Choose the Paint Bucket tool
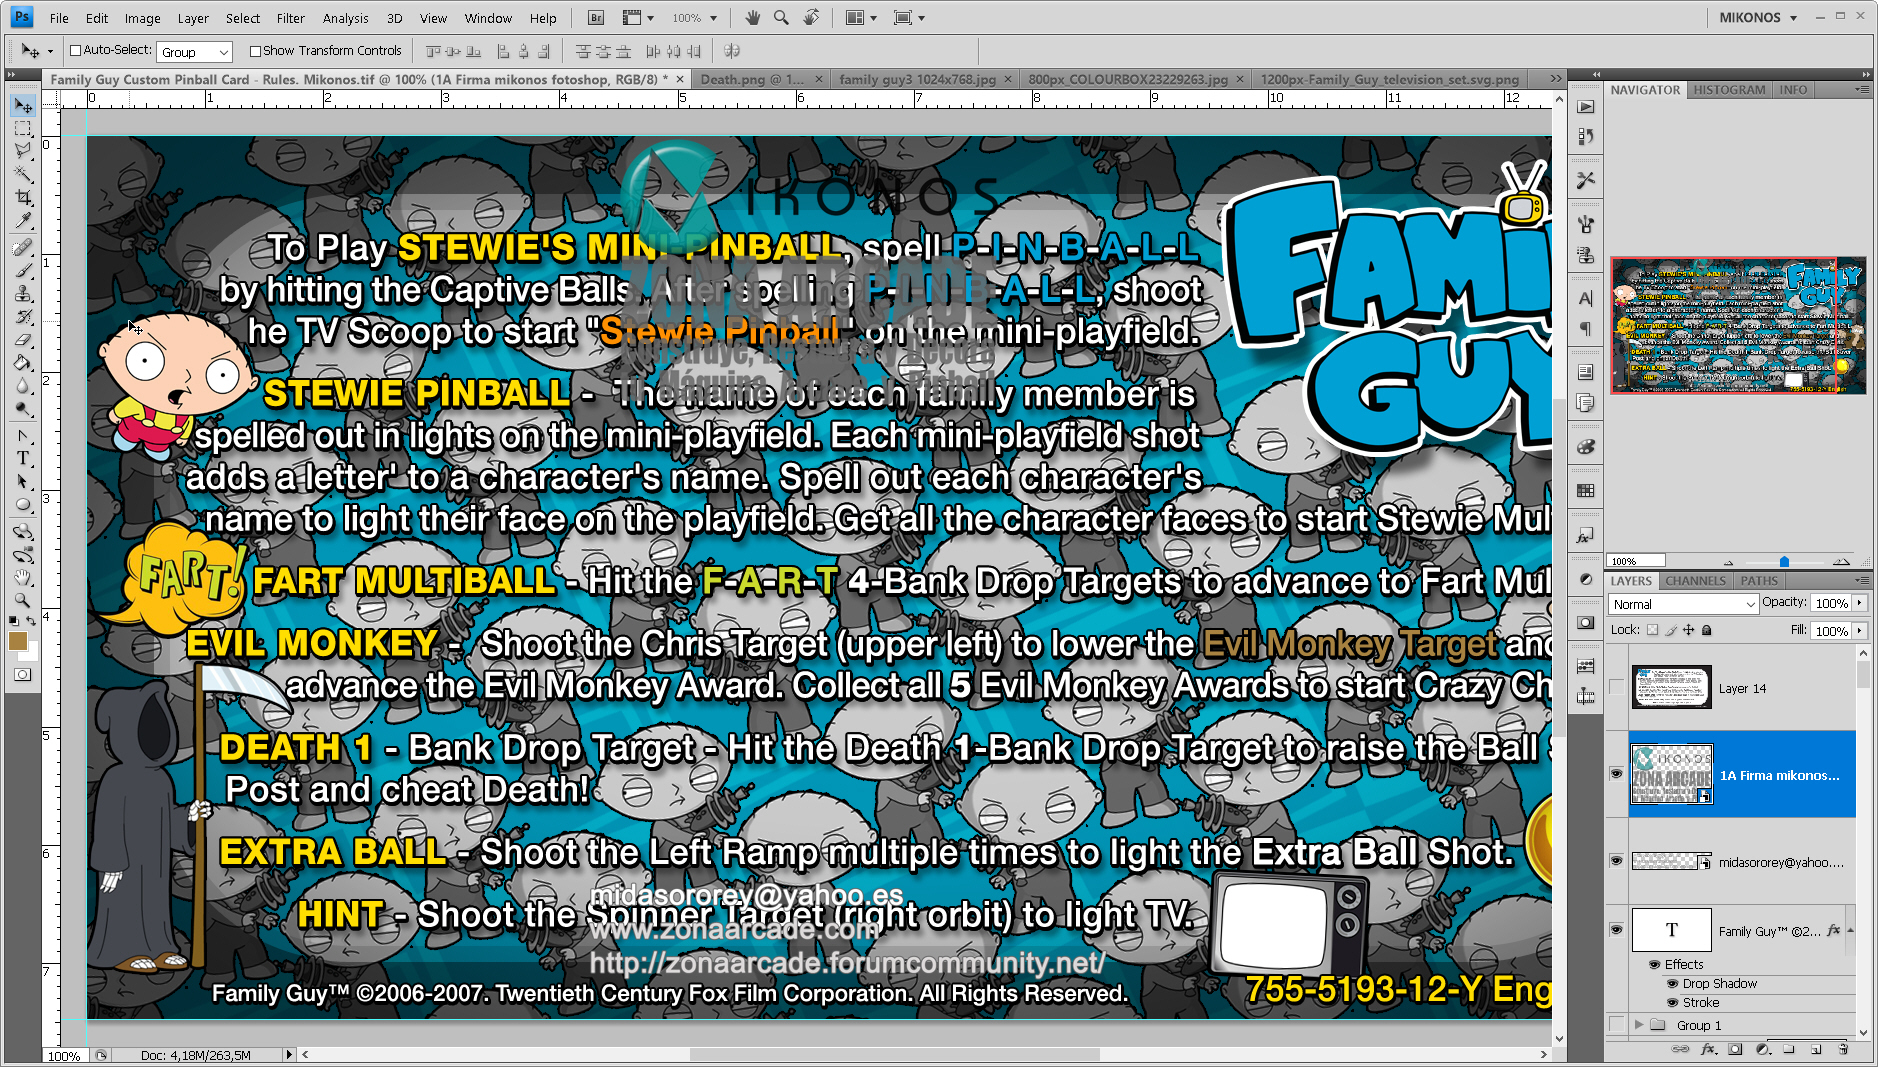Image resolution: width=1878 pixels, height=1067 pixels. click(x=23, y=362)
